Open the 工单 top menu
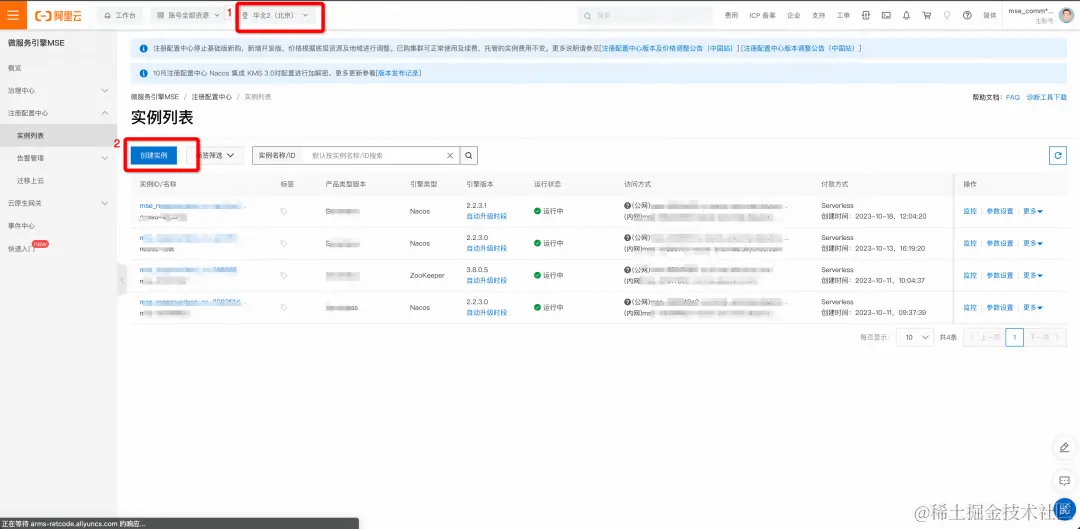Image resolution: width=1080 pixels, height=529 pixels. coord(843,15)
